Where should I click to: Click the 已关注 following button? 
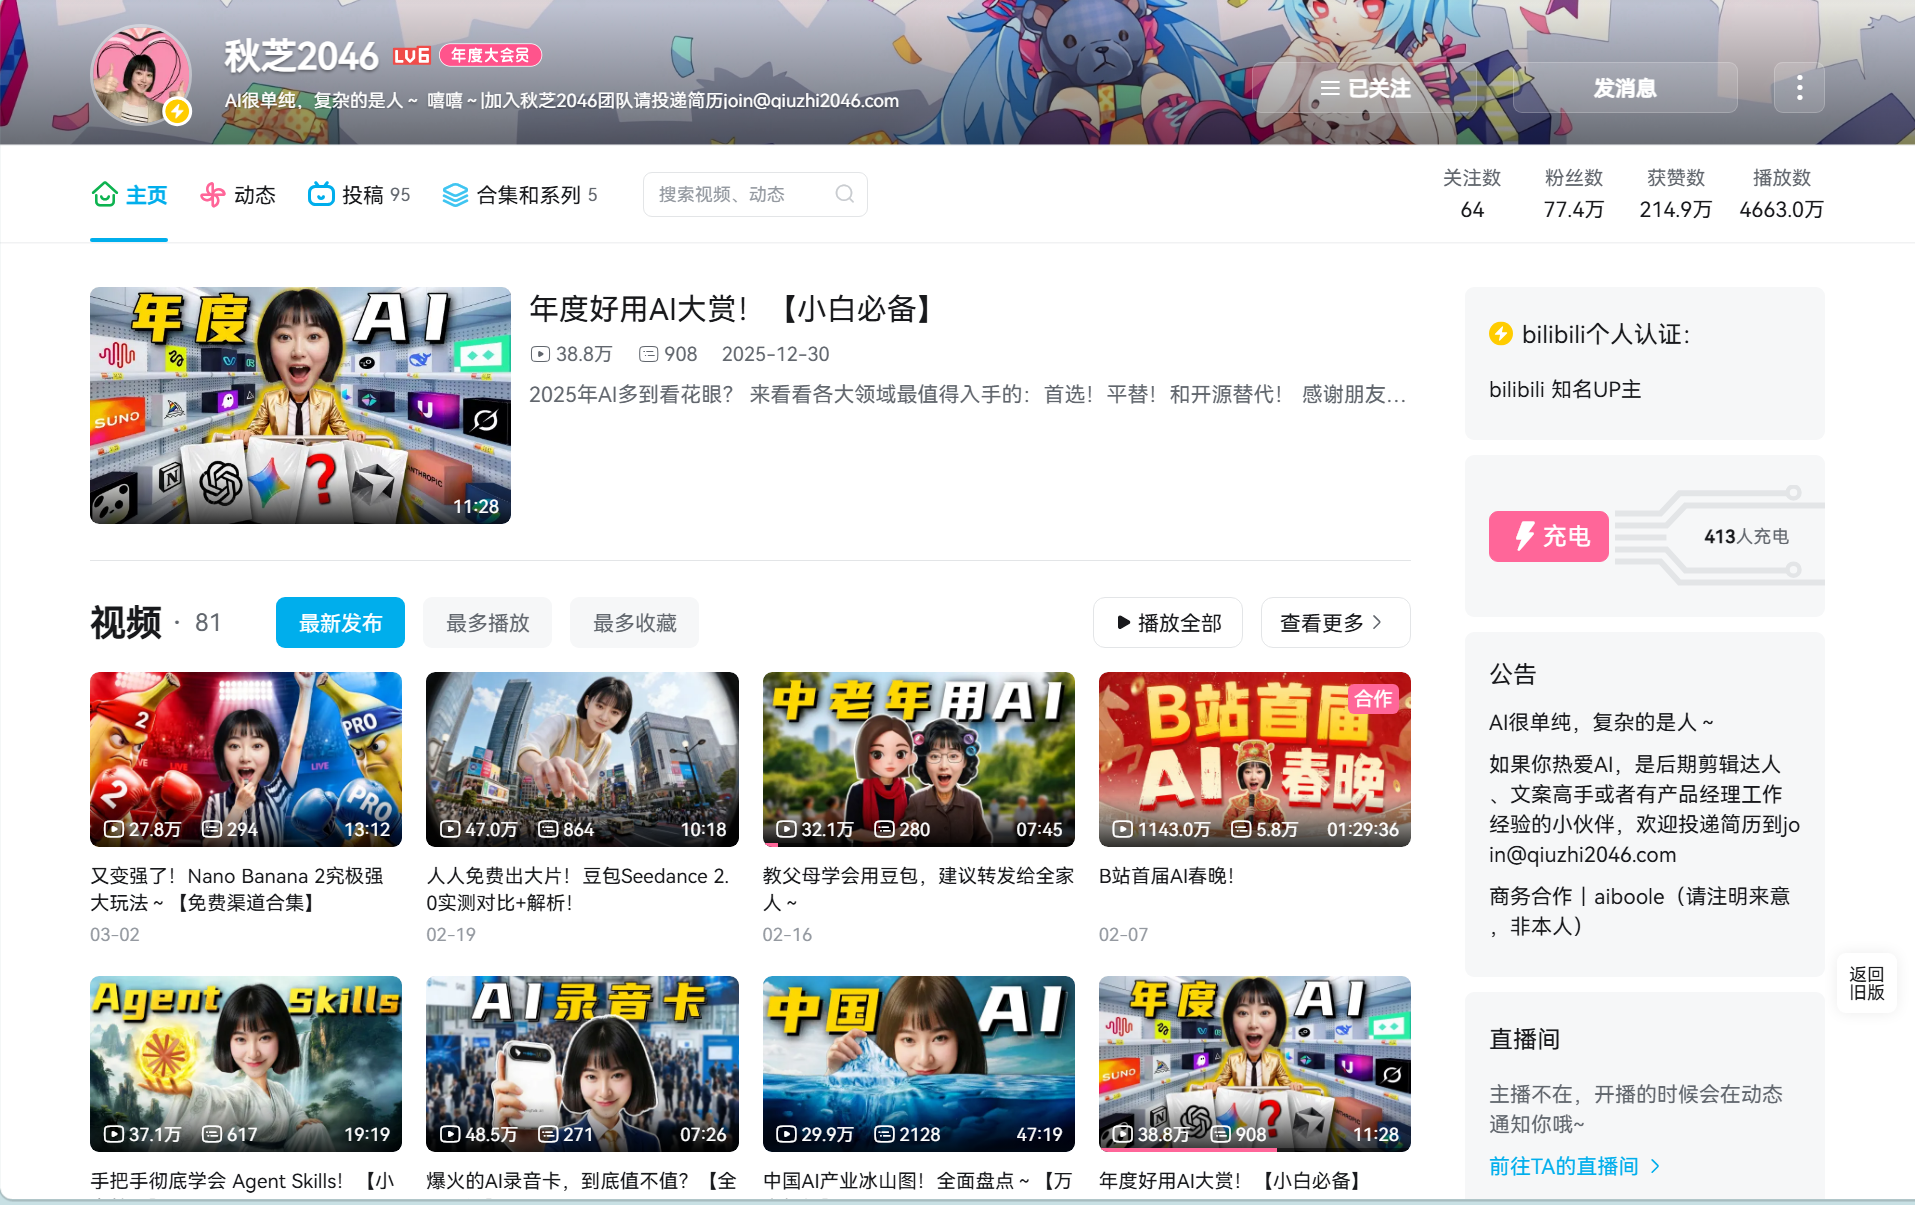(x=1366, y=88)
